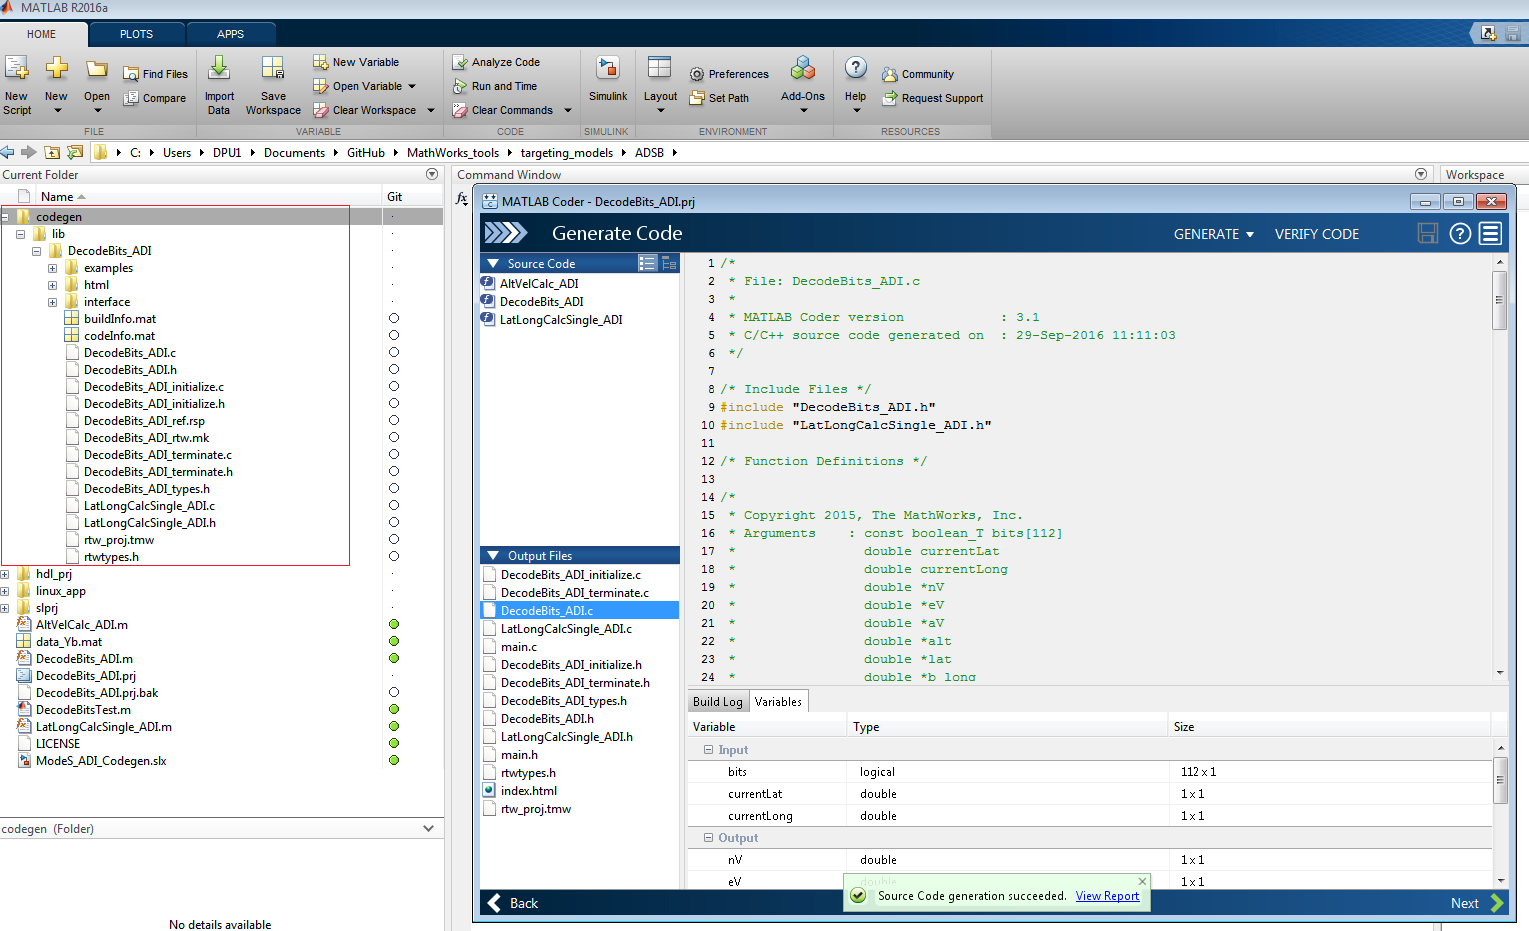Expand the Clear Workspace dropdown arrow

click(x=431, y=110)
